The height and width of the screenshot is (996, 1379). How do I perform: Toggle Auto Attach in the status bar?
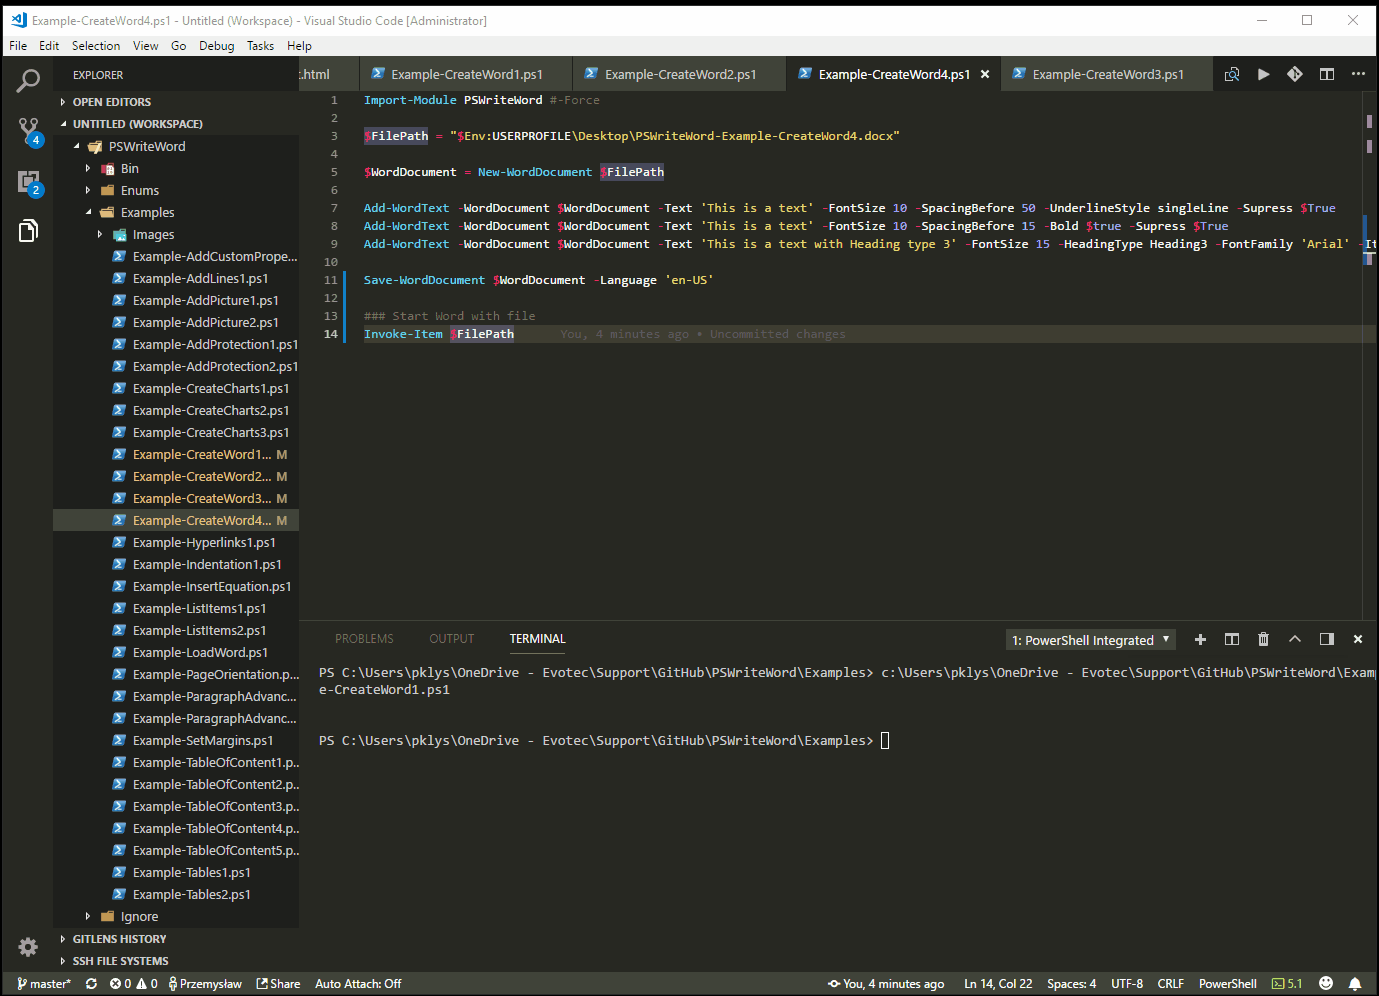(x=358, y=984)
